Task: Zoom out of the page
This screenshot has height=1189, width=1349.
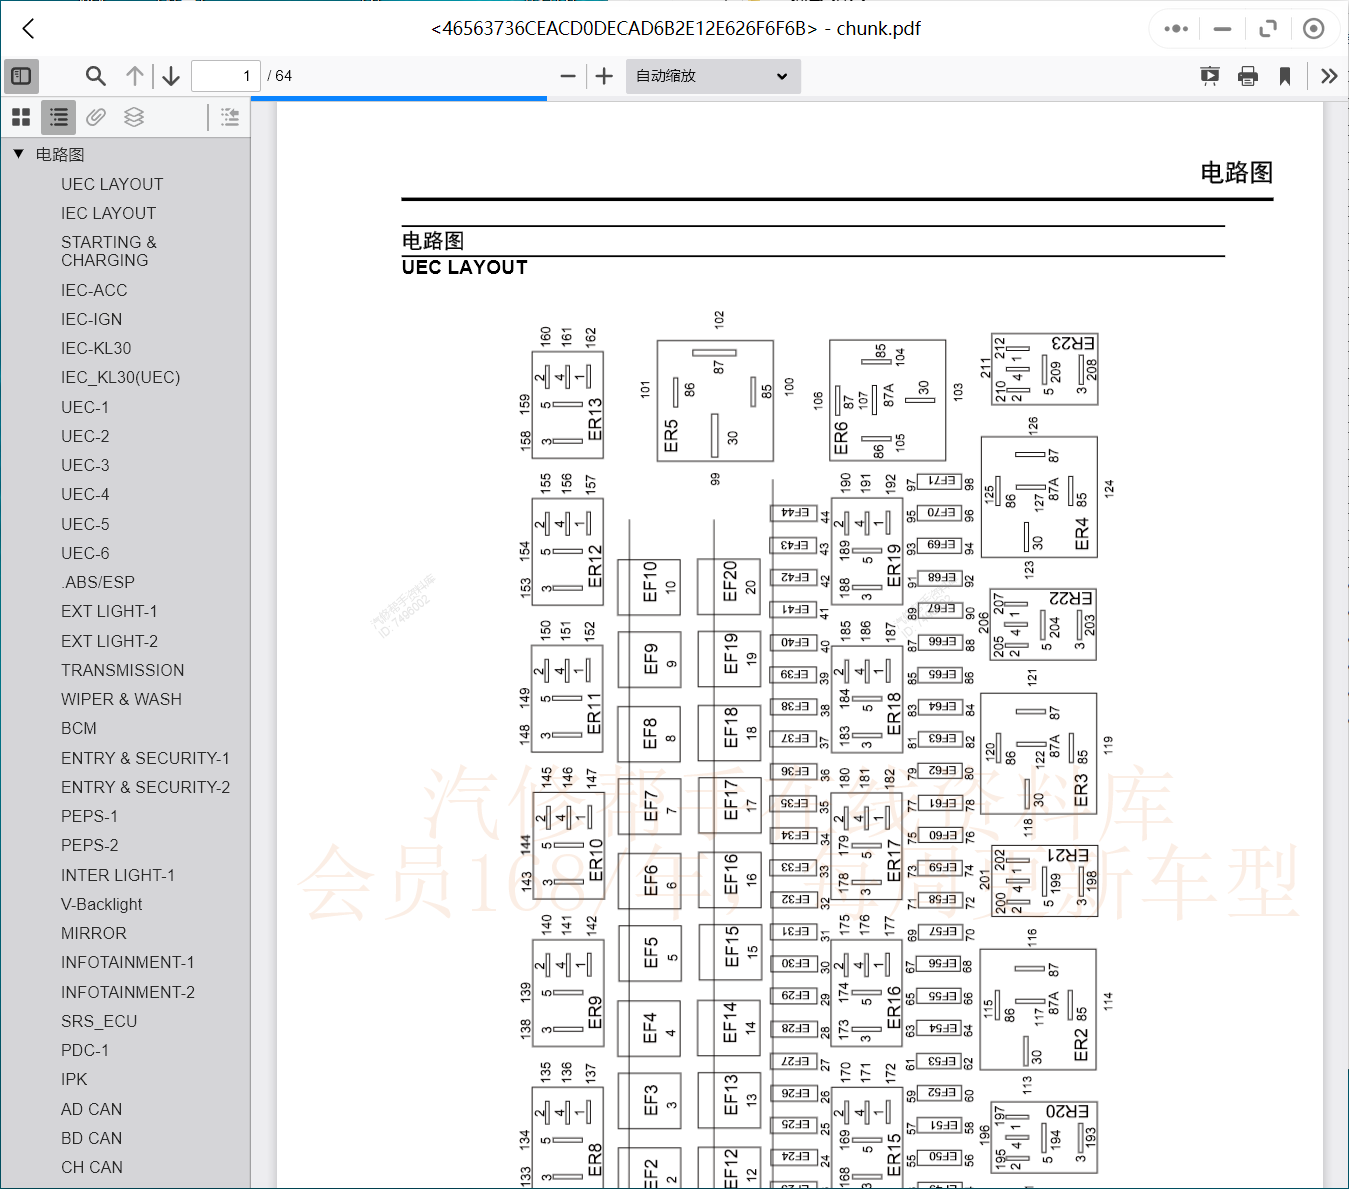Action: 567,75
